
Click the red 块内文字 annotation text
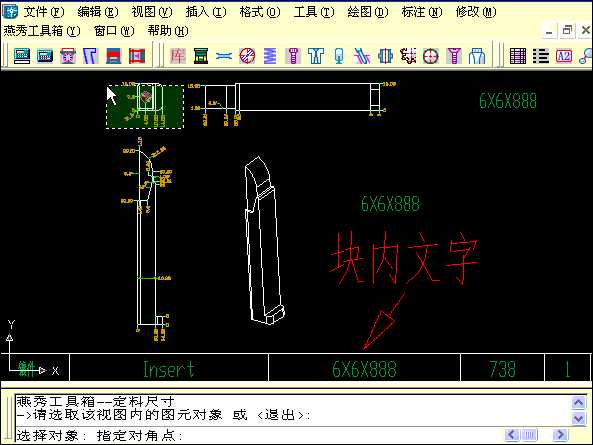click(404, 258)
